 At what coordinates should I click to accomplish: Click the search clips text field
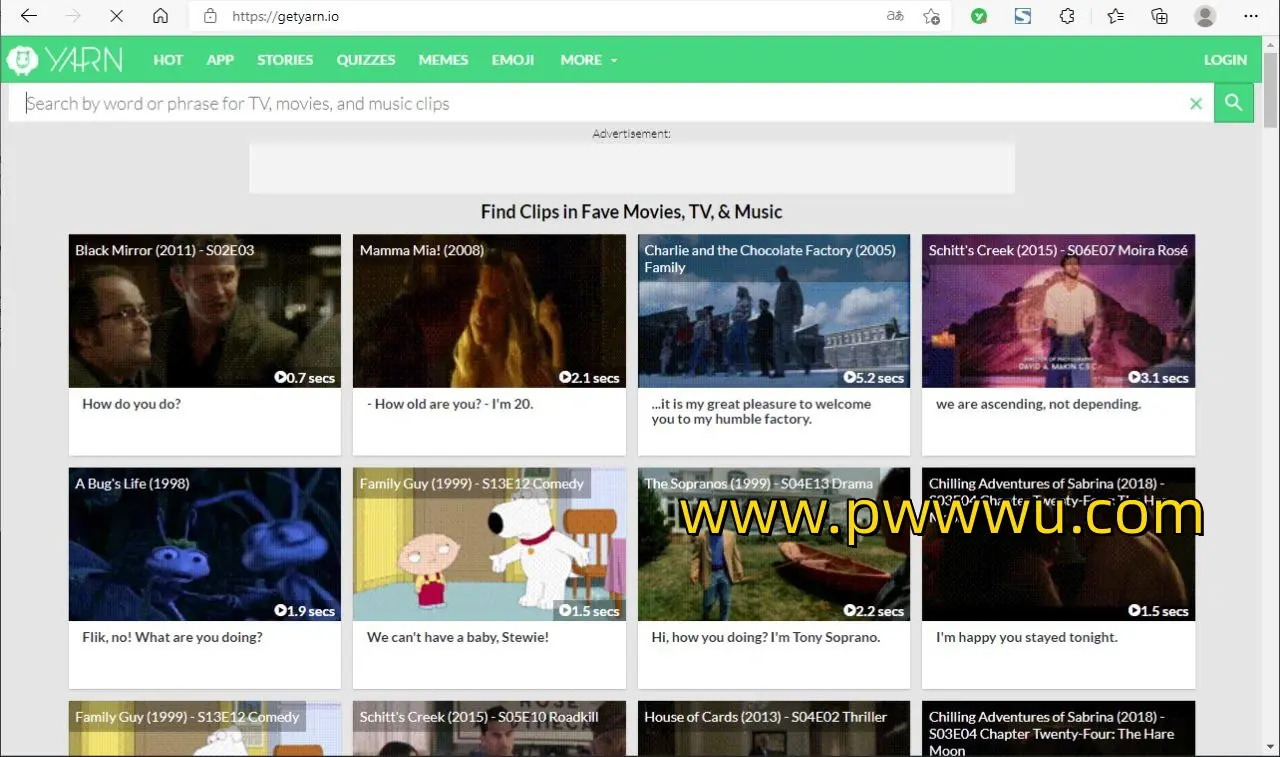pos(600,104)
